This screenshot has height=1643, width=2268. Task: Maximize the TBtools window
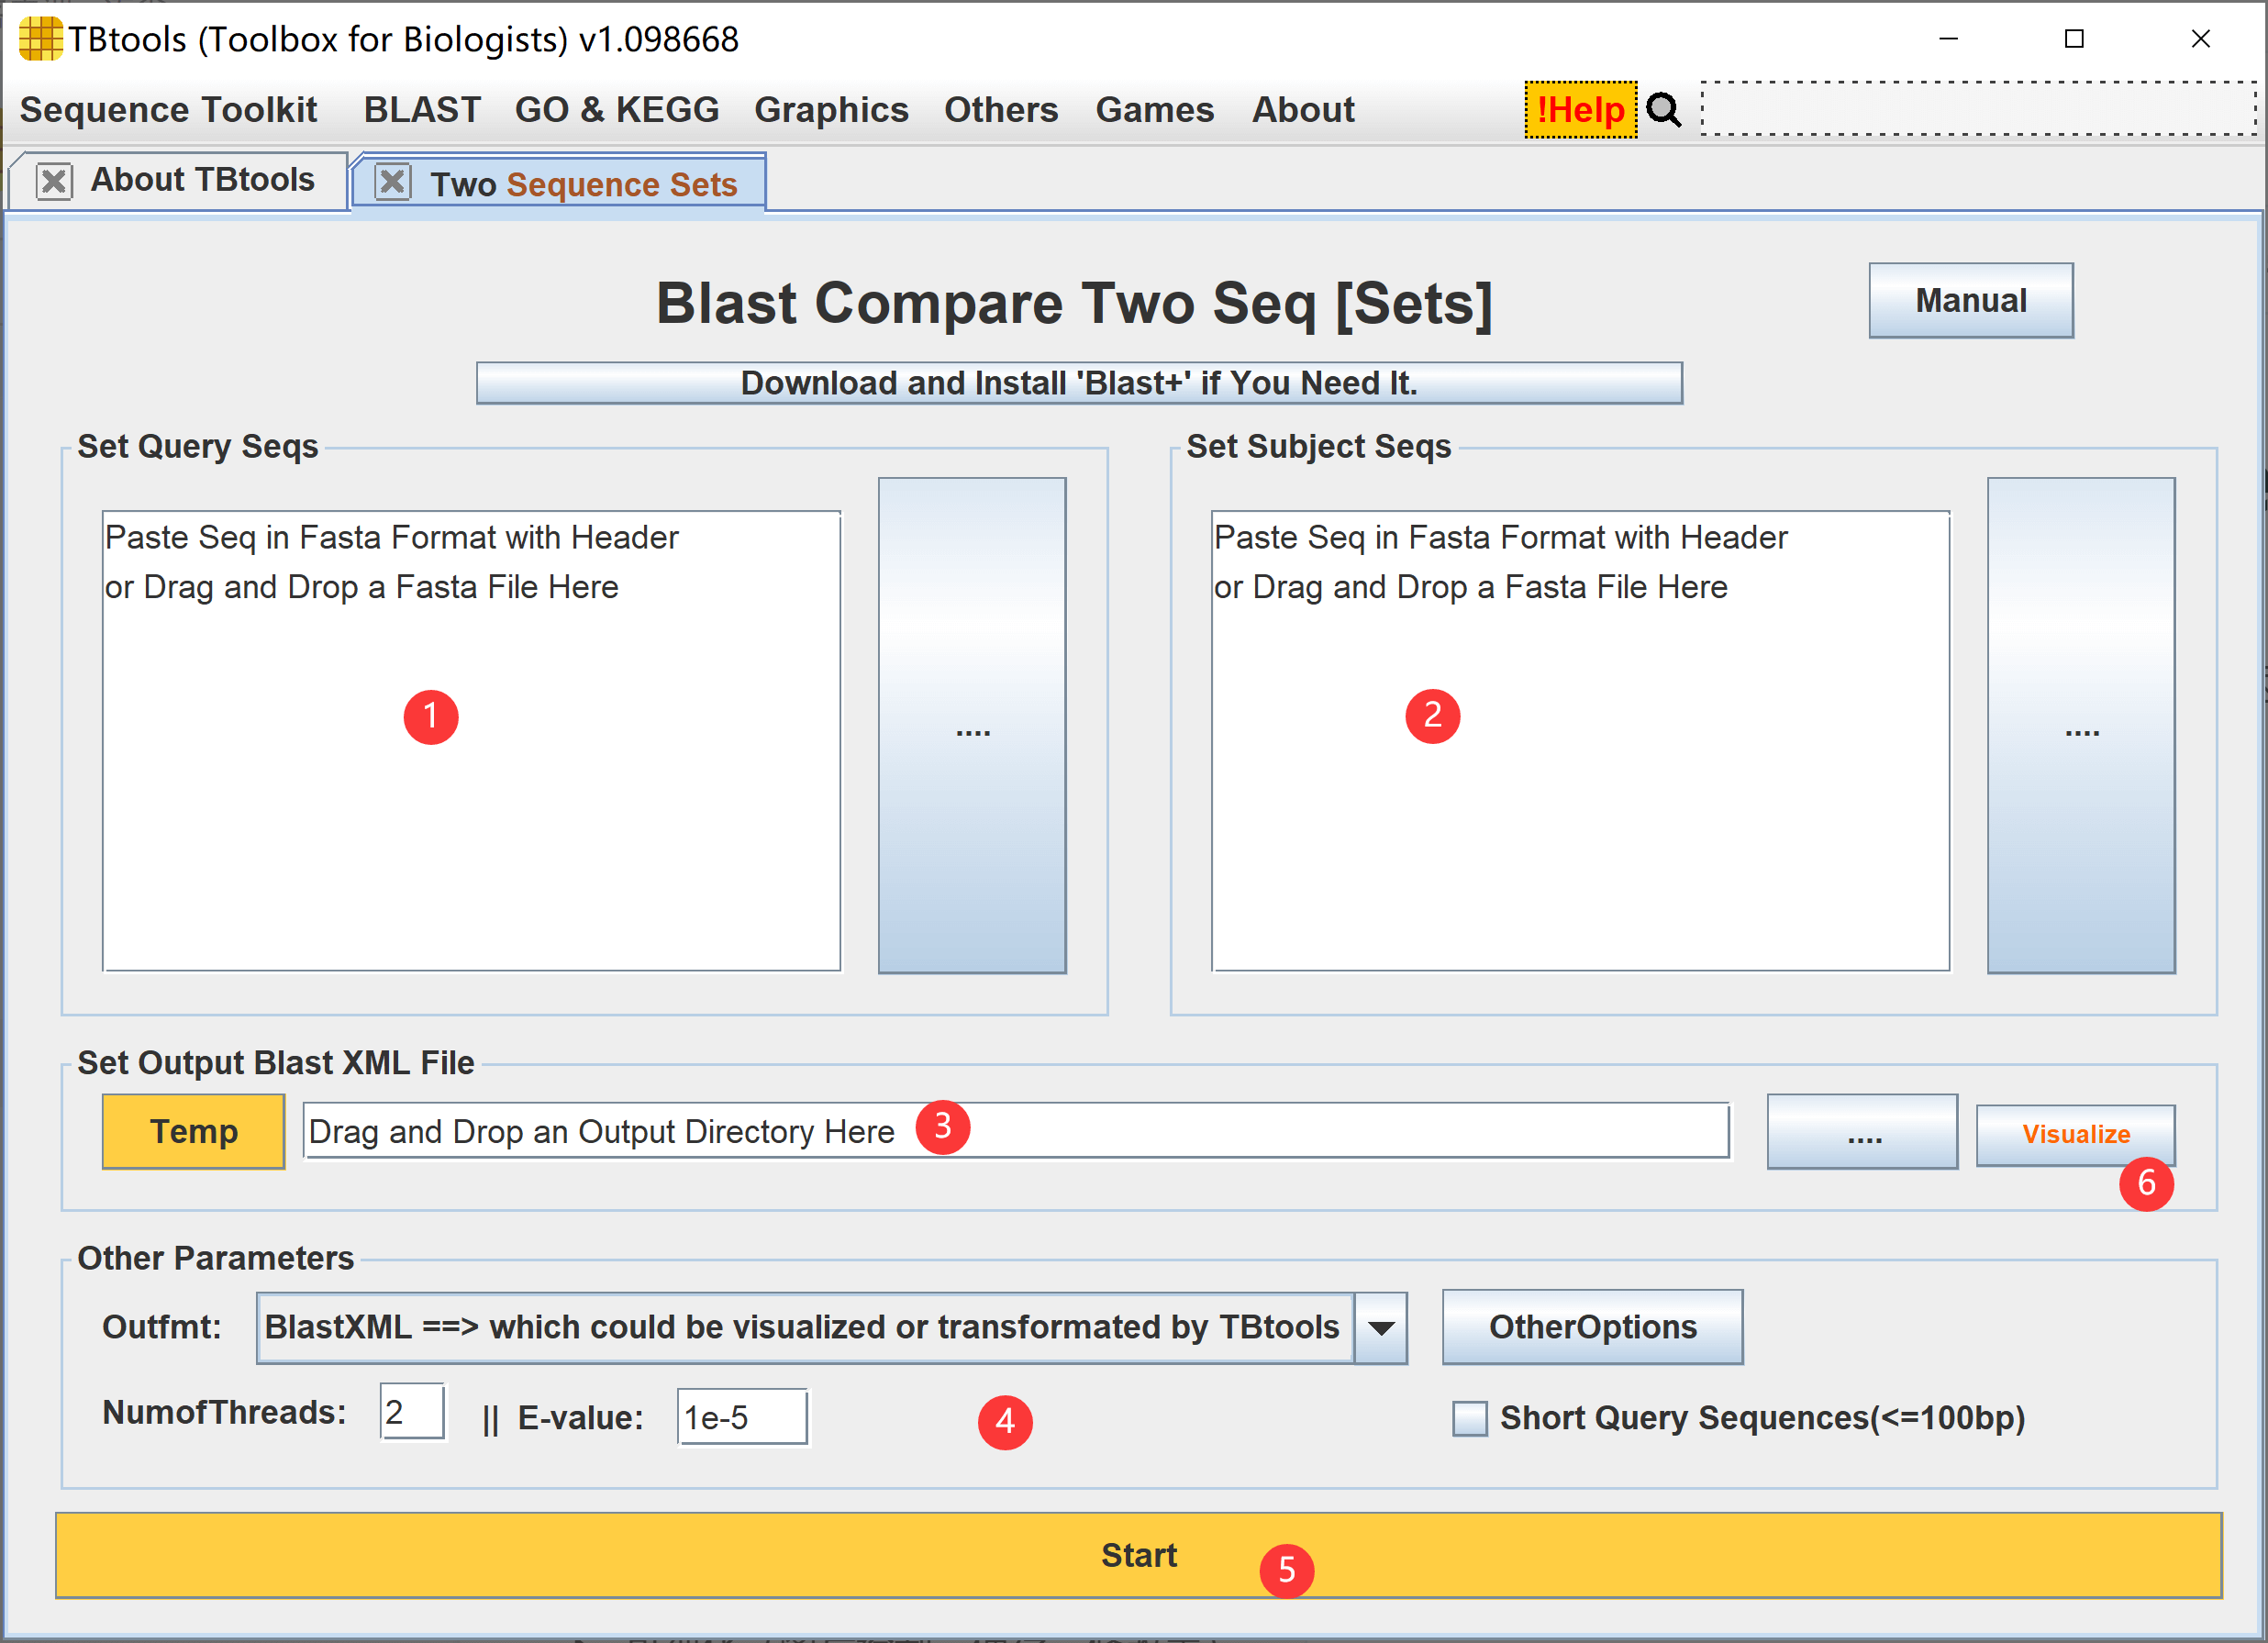2074,39
